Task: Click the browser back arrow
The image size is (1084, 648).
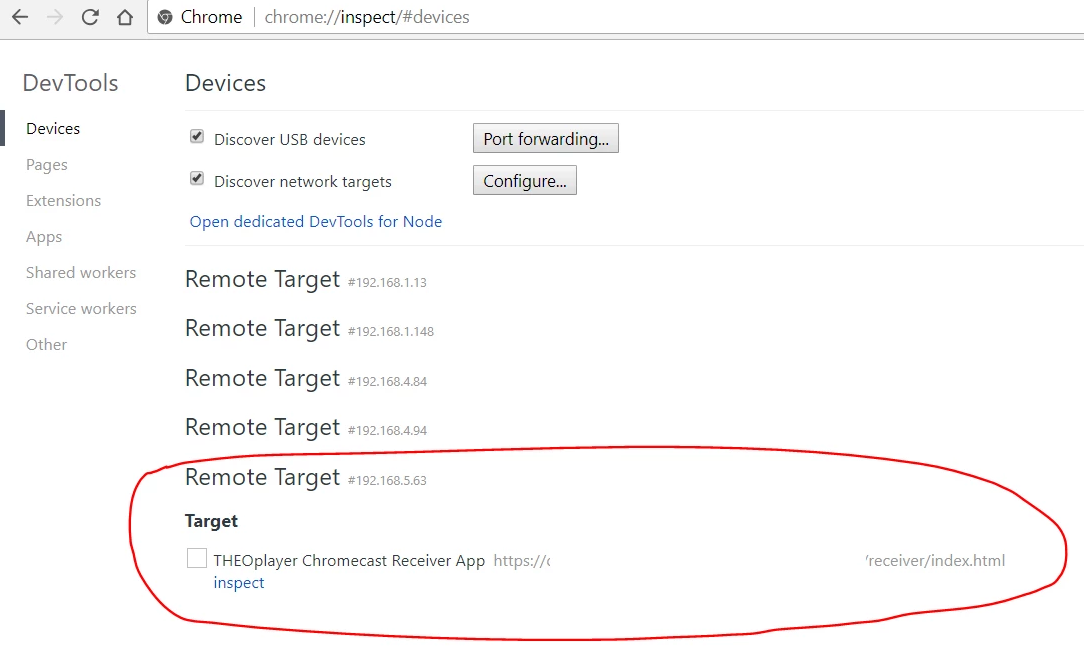Action: (x=20, y=17)
